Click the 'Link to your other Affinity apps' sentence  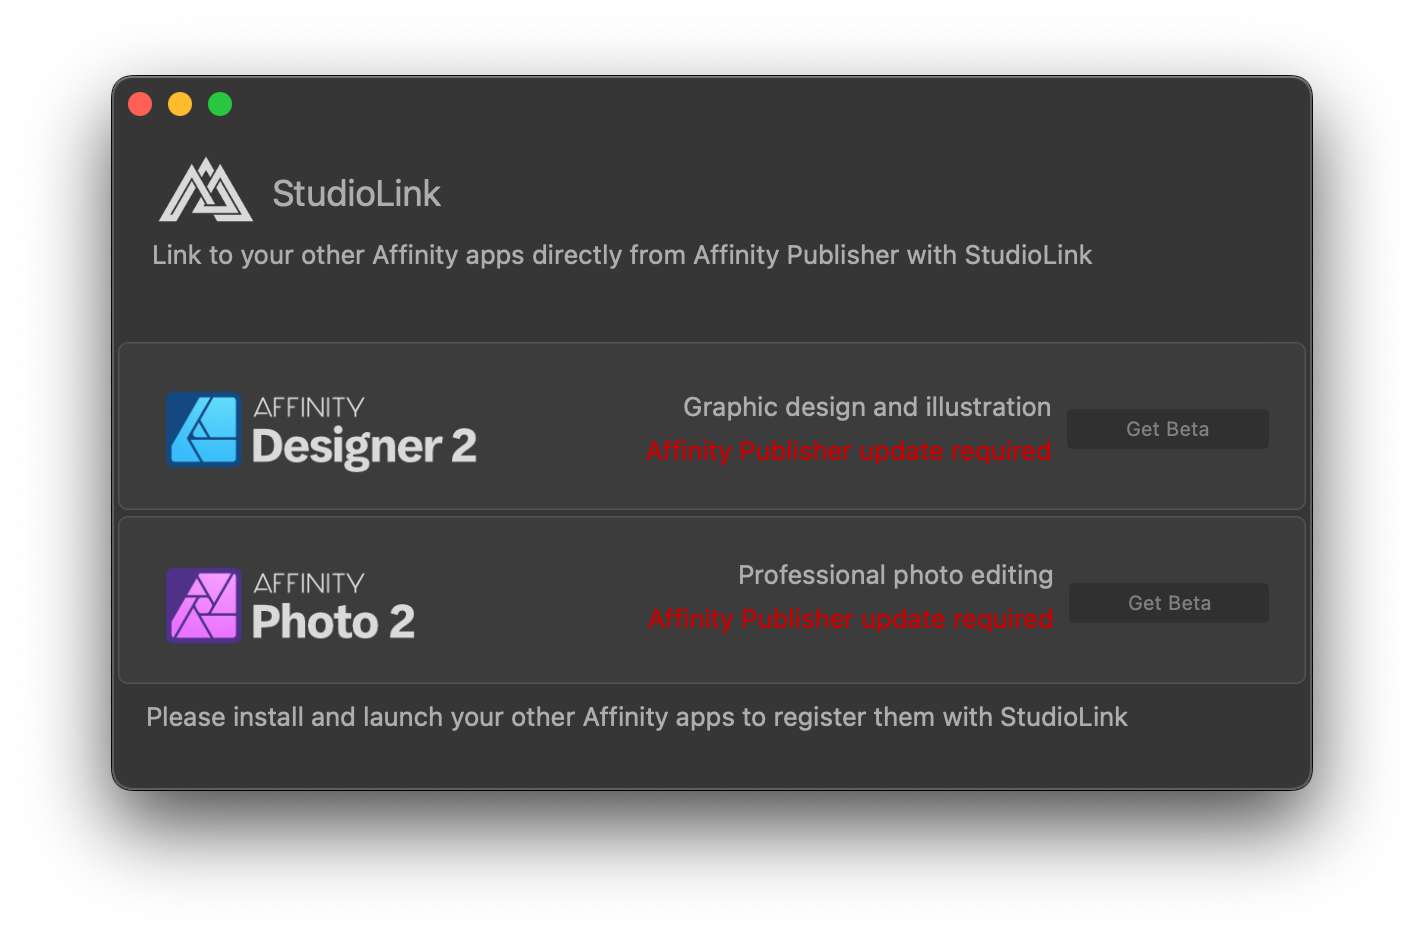622,255
